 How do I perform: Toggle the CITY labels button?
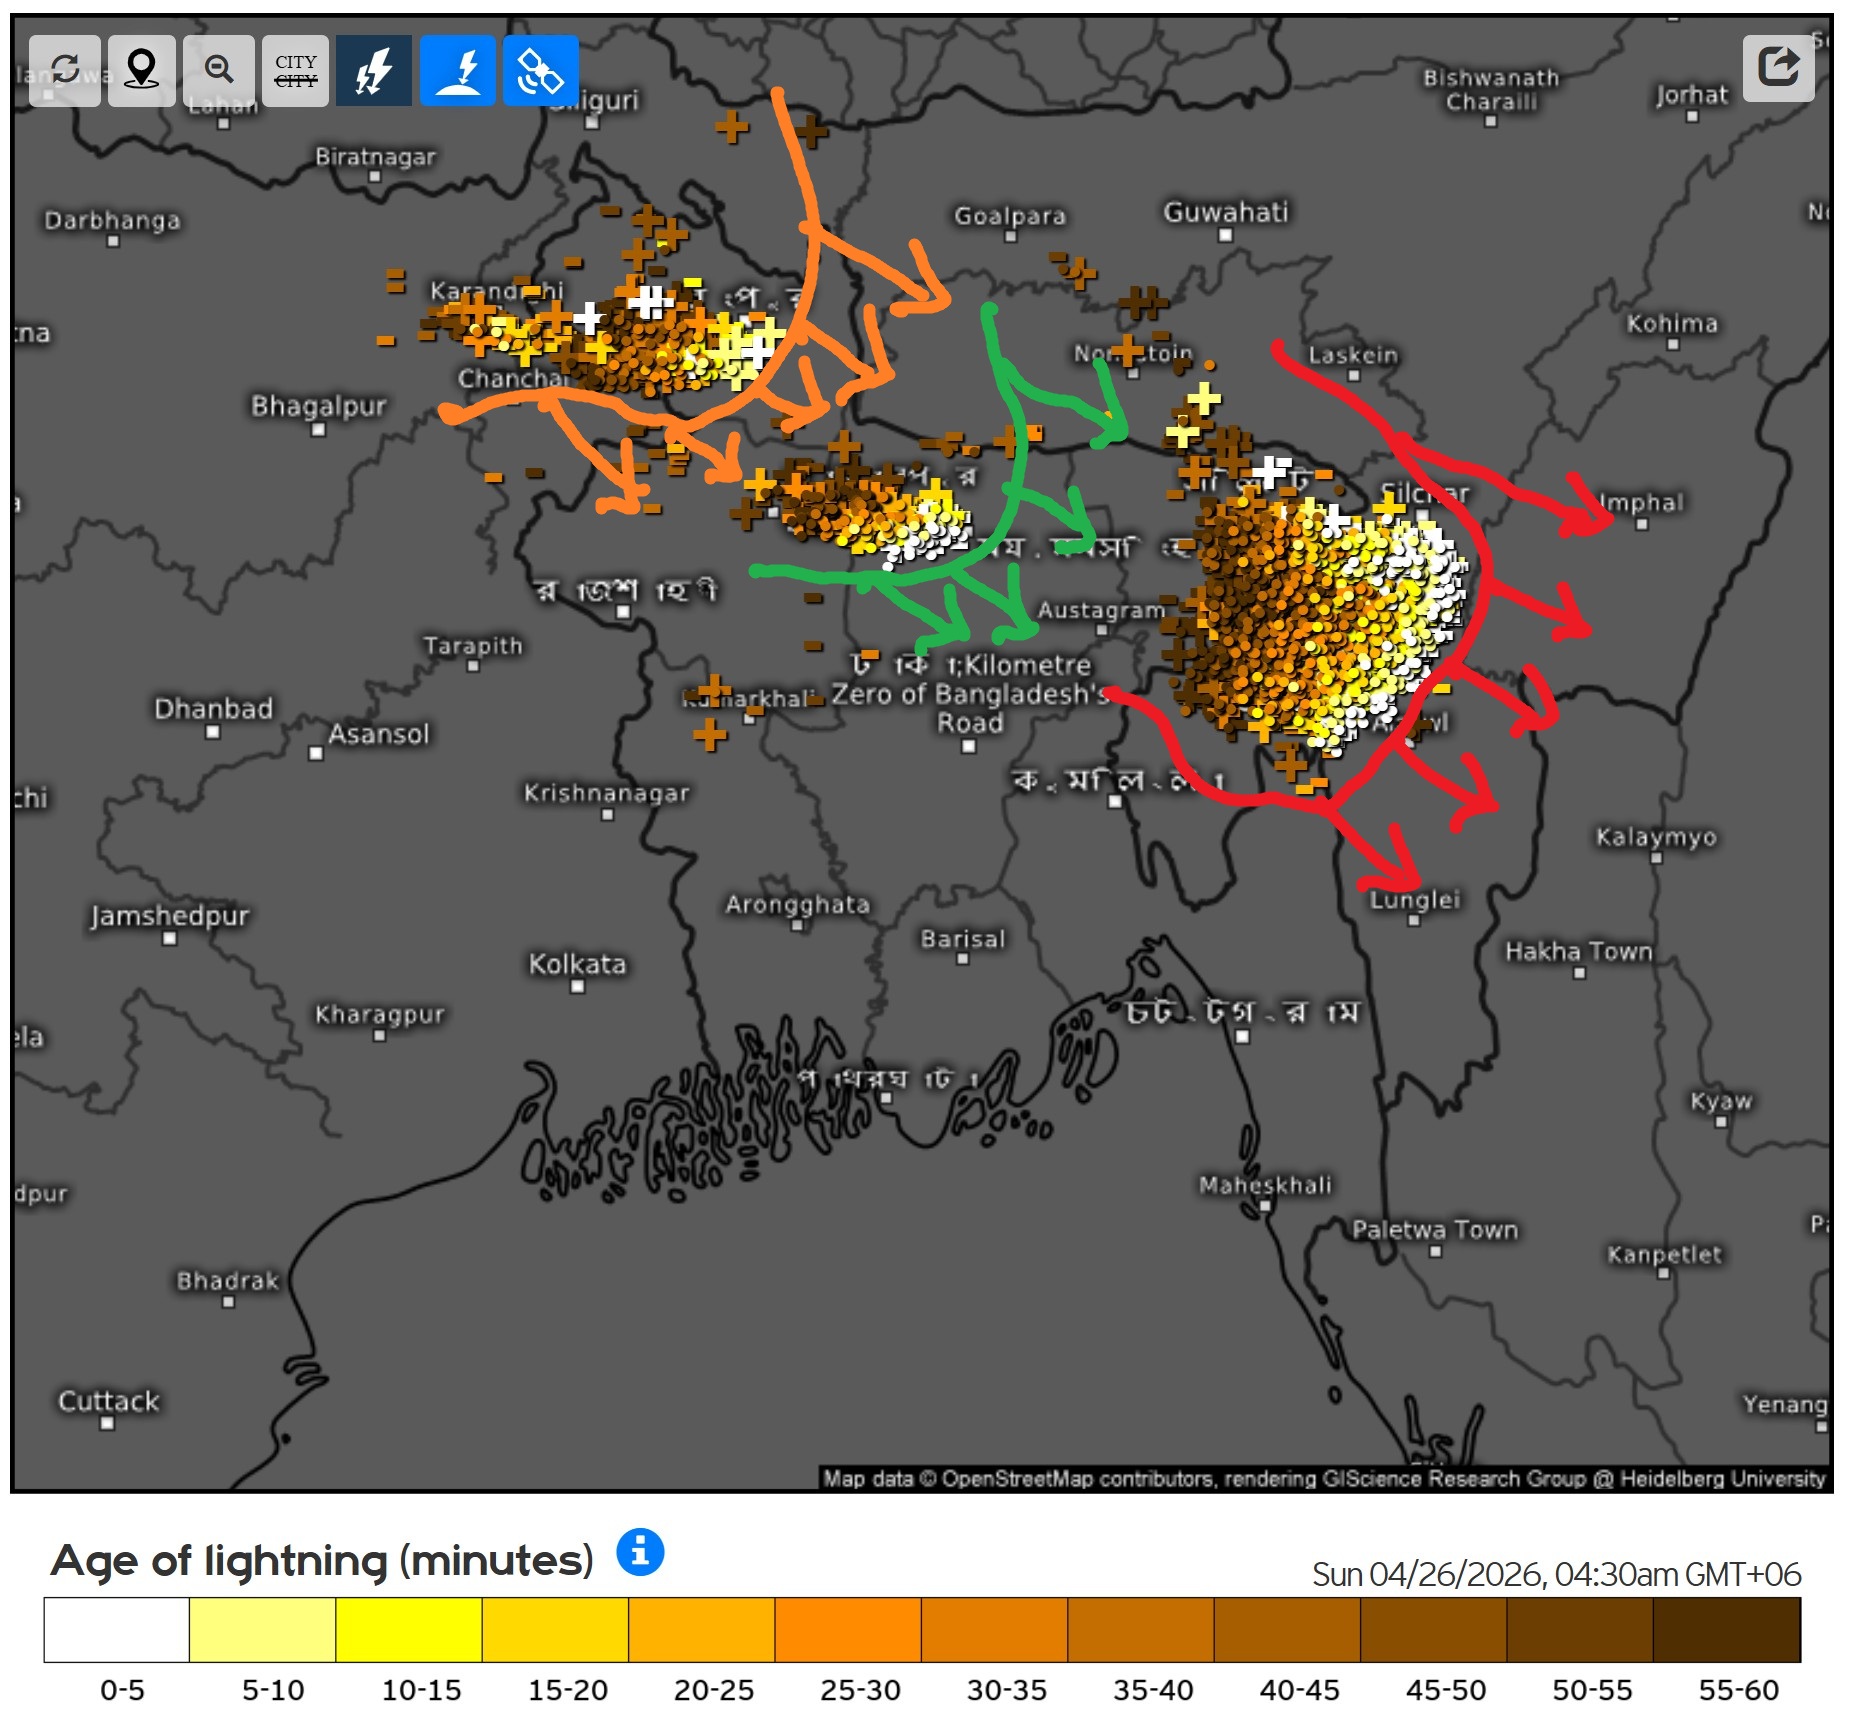[x=296, y=70]
